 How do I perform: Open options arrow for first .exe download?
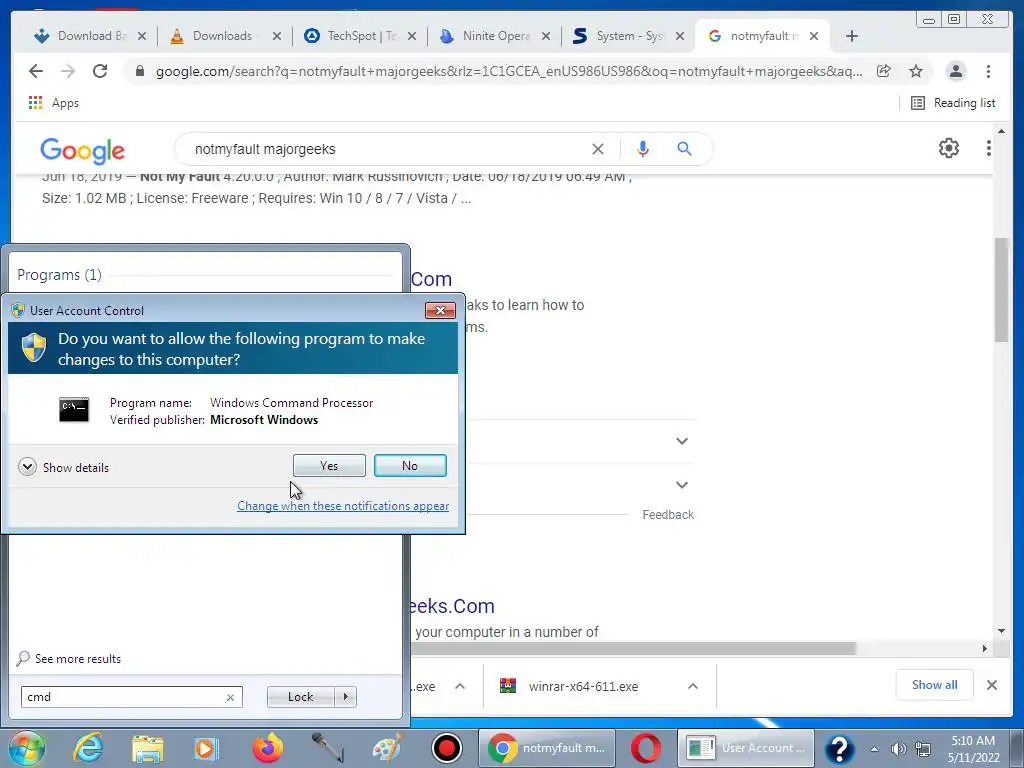[x=460, y=686]
